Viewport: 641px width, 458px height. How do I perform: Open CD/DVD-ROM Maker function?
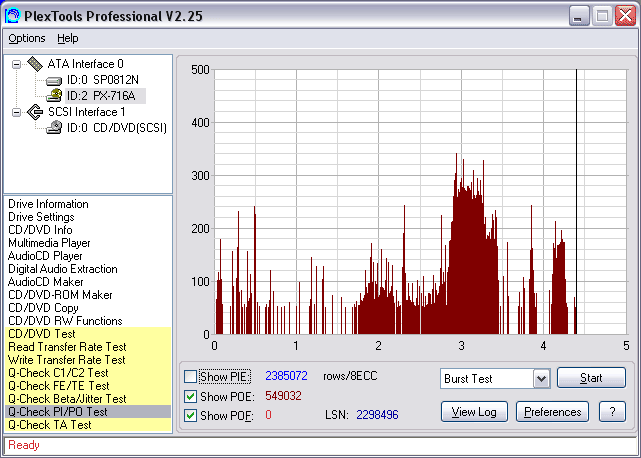60,295
